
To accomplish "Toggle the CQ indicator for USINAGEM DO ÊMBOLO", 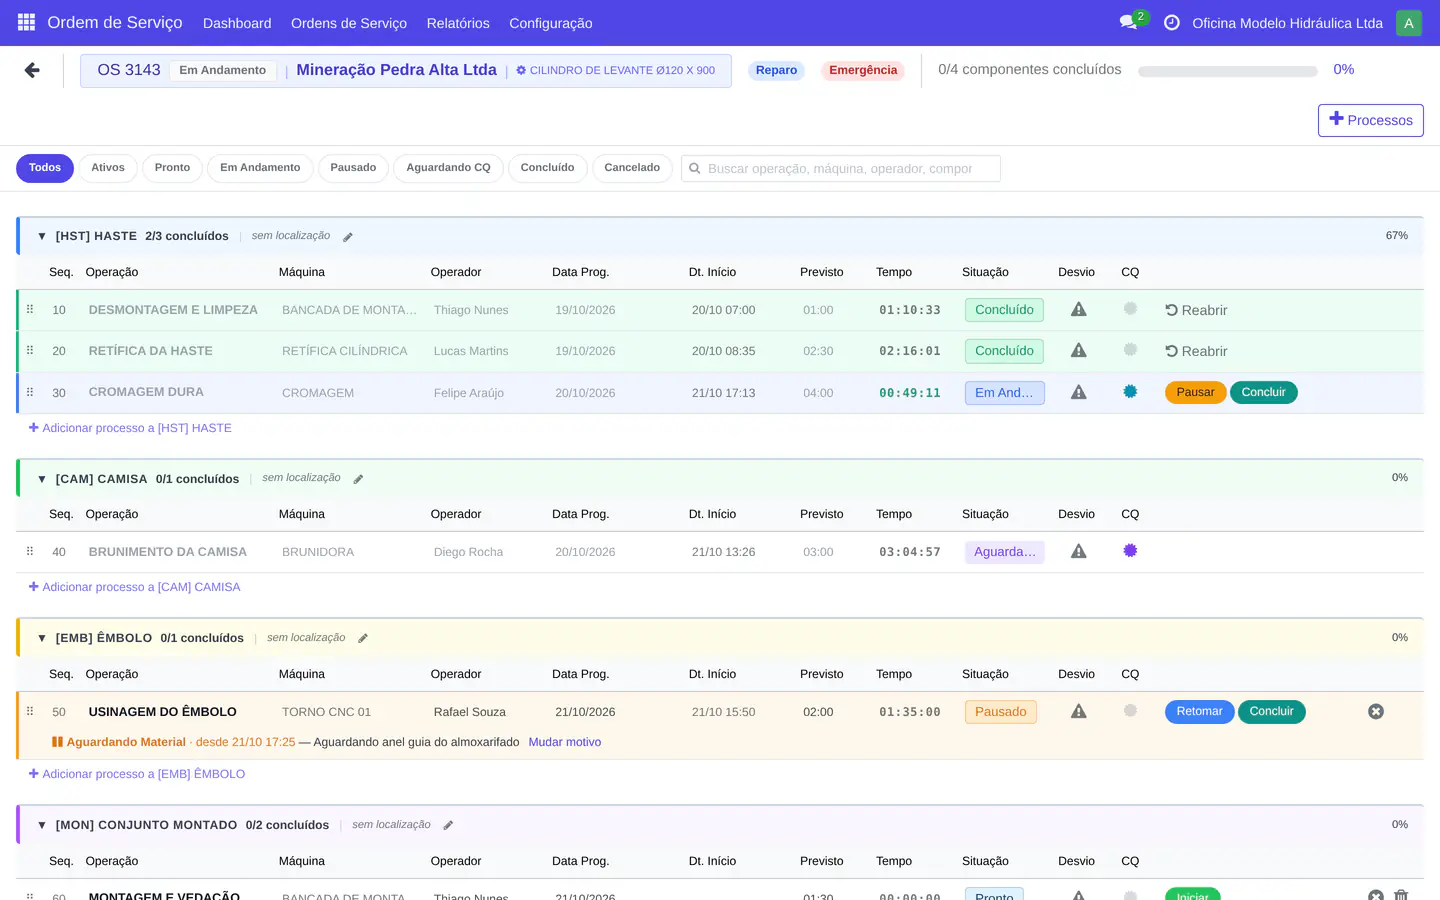I will (x=1130, y=711).
